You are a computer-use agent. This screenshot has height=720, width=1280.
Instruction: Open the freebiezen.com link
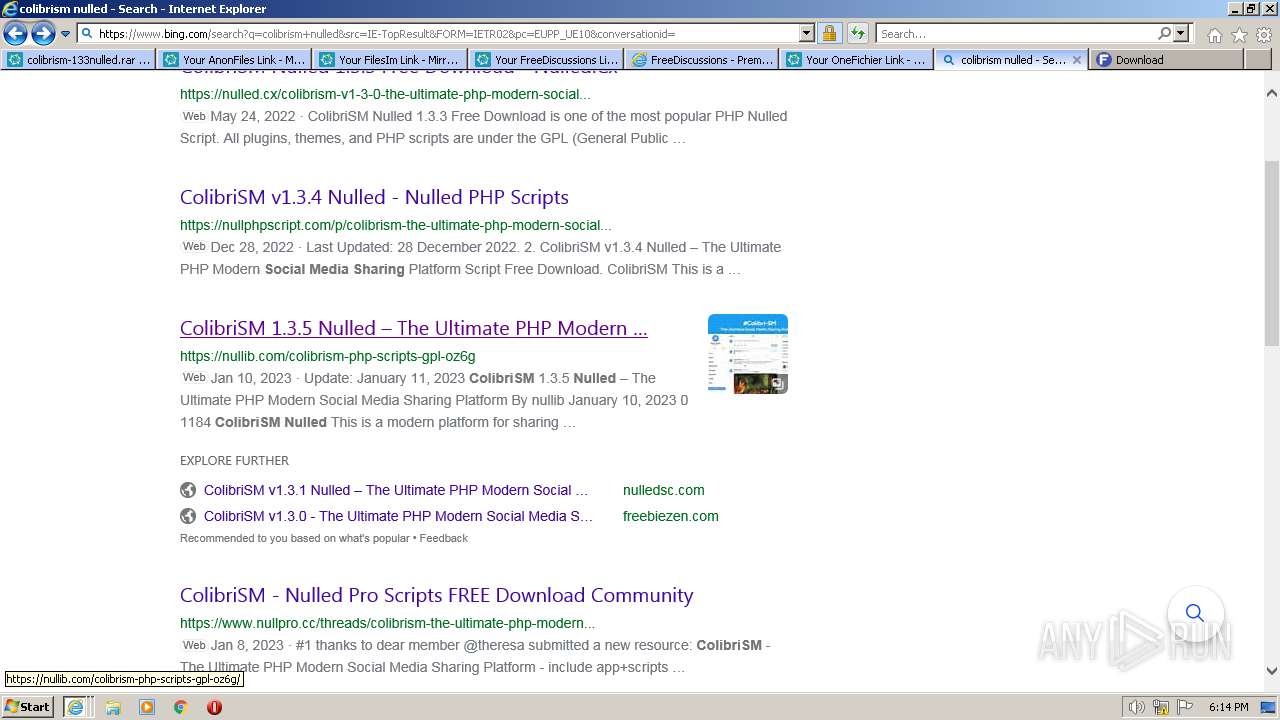(x=670, y=516)
